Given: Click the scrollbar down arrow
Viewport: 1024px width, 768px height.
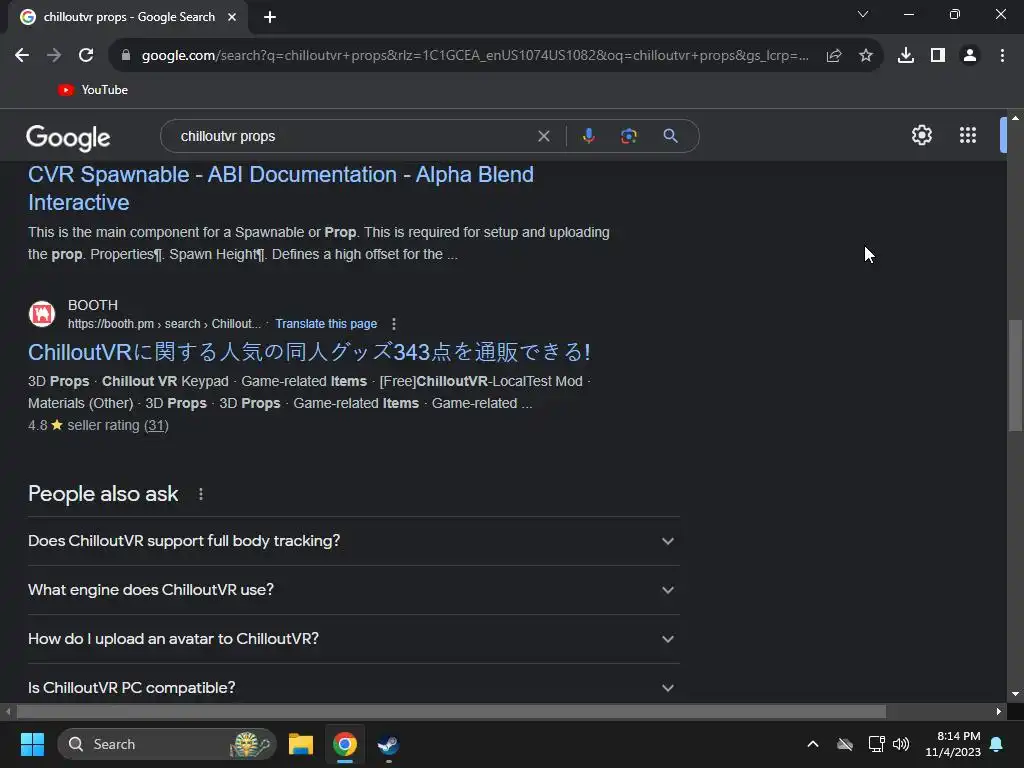Looking at the screenshot, I should (x=1015, y=695).
